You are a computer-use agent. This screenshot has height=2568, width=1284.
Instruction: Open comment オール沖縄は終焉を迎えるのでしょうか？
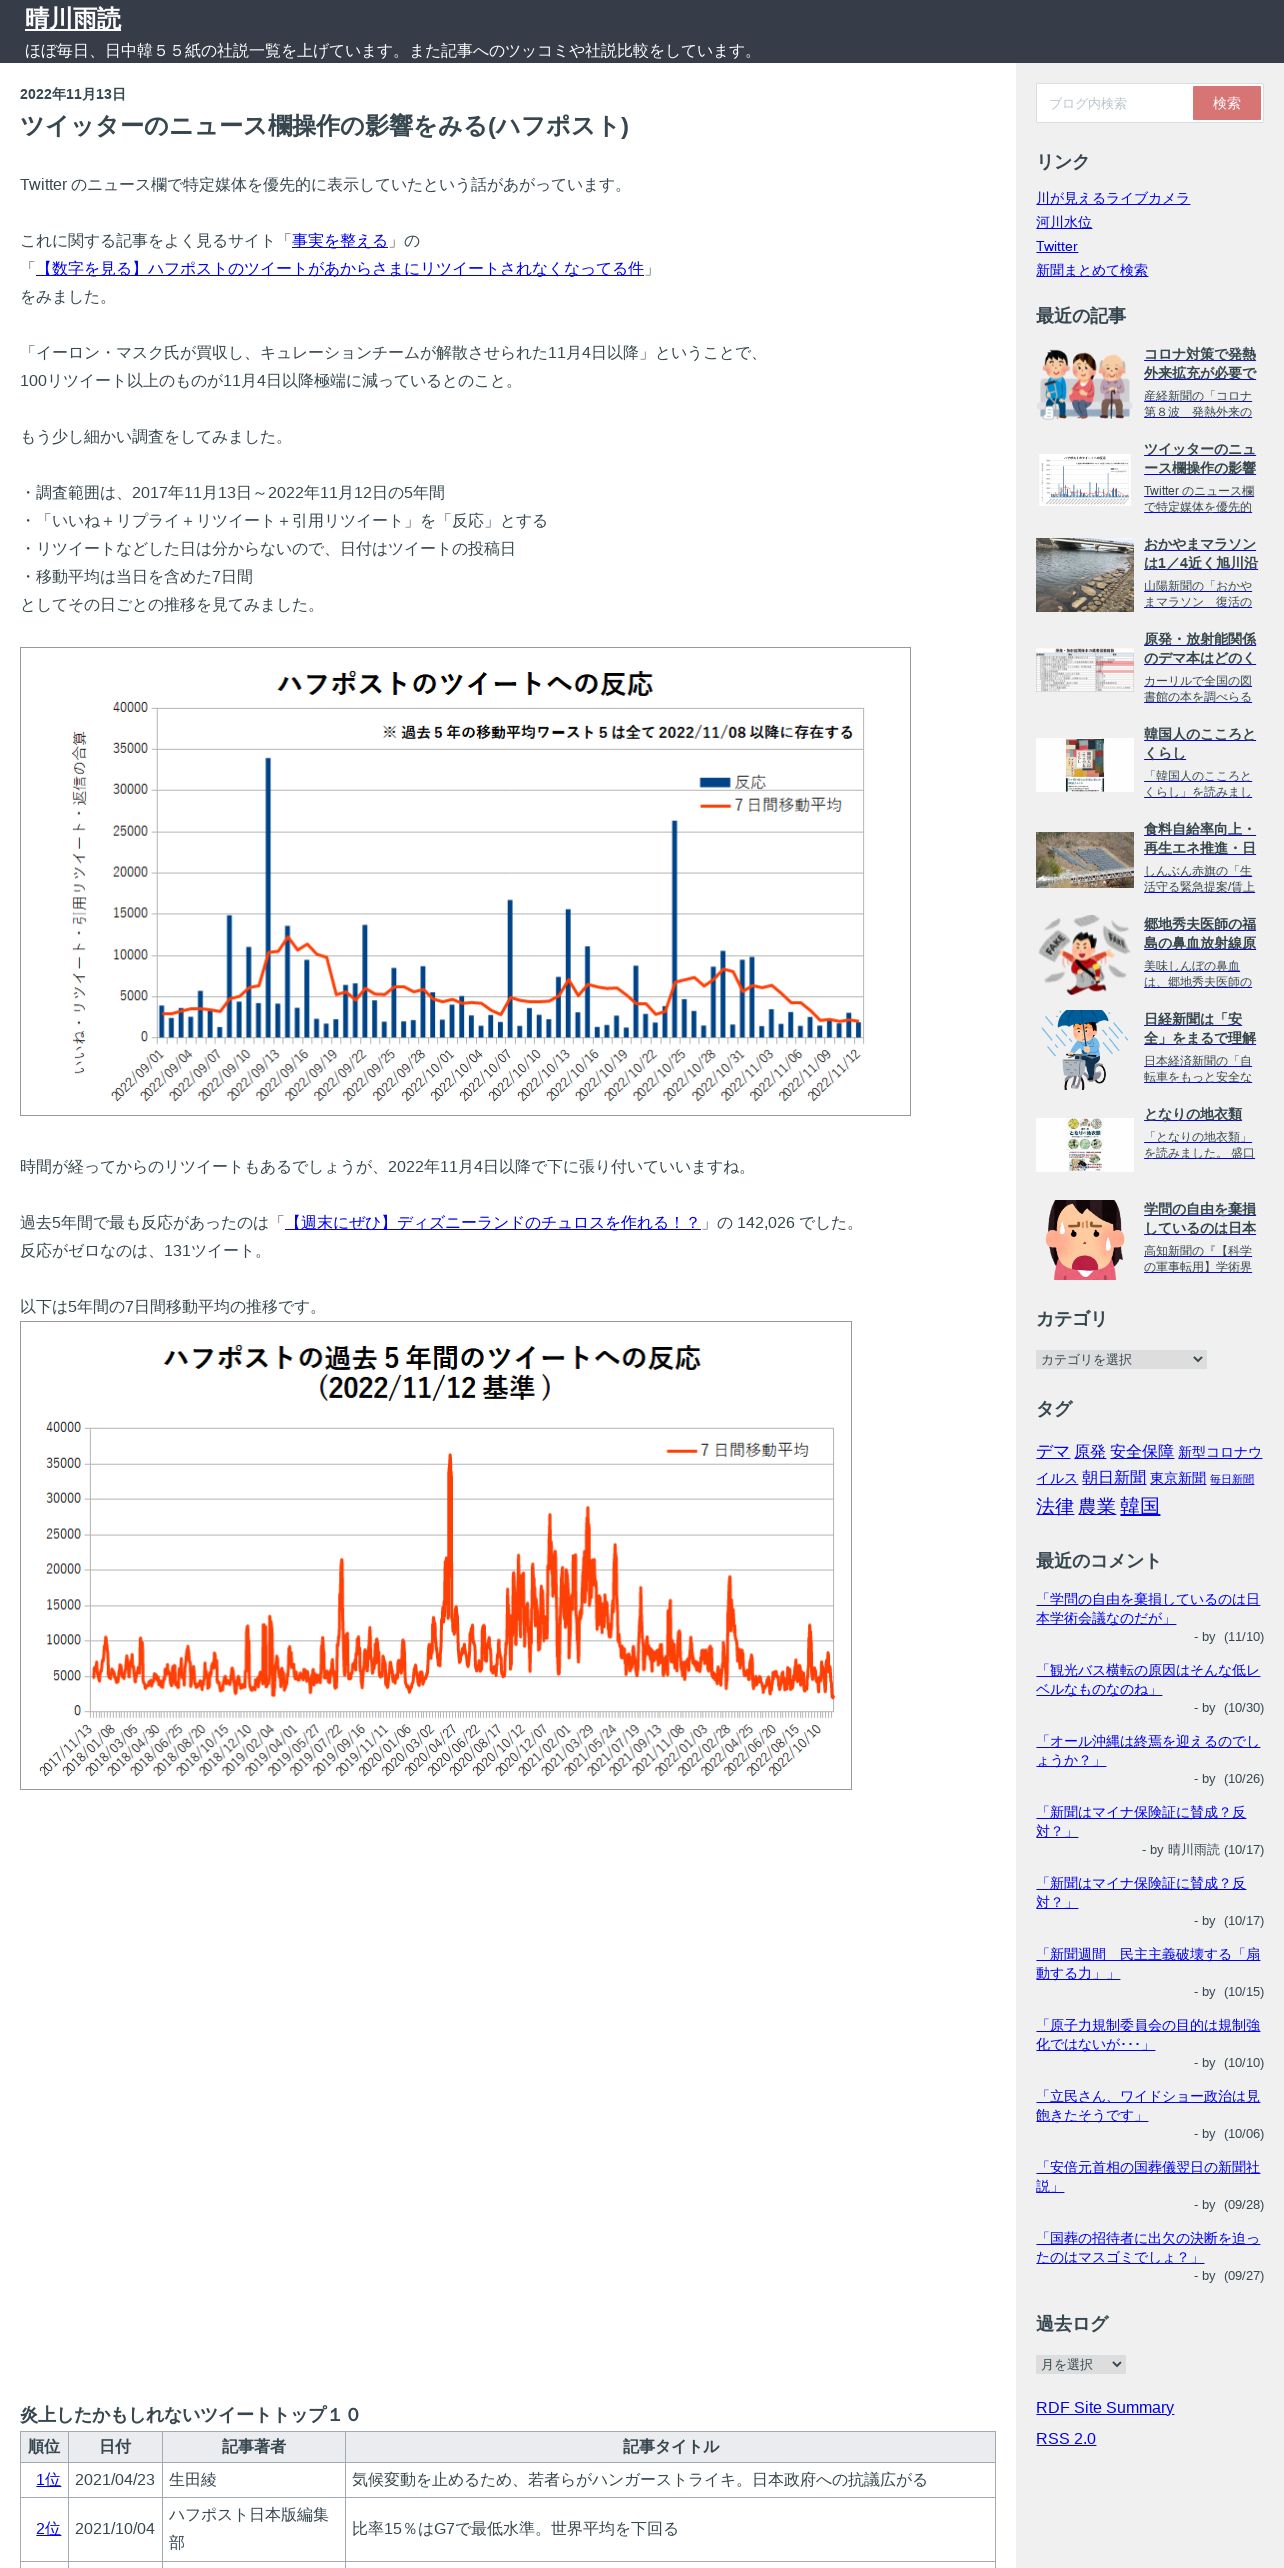(1148, 1750)
